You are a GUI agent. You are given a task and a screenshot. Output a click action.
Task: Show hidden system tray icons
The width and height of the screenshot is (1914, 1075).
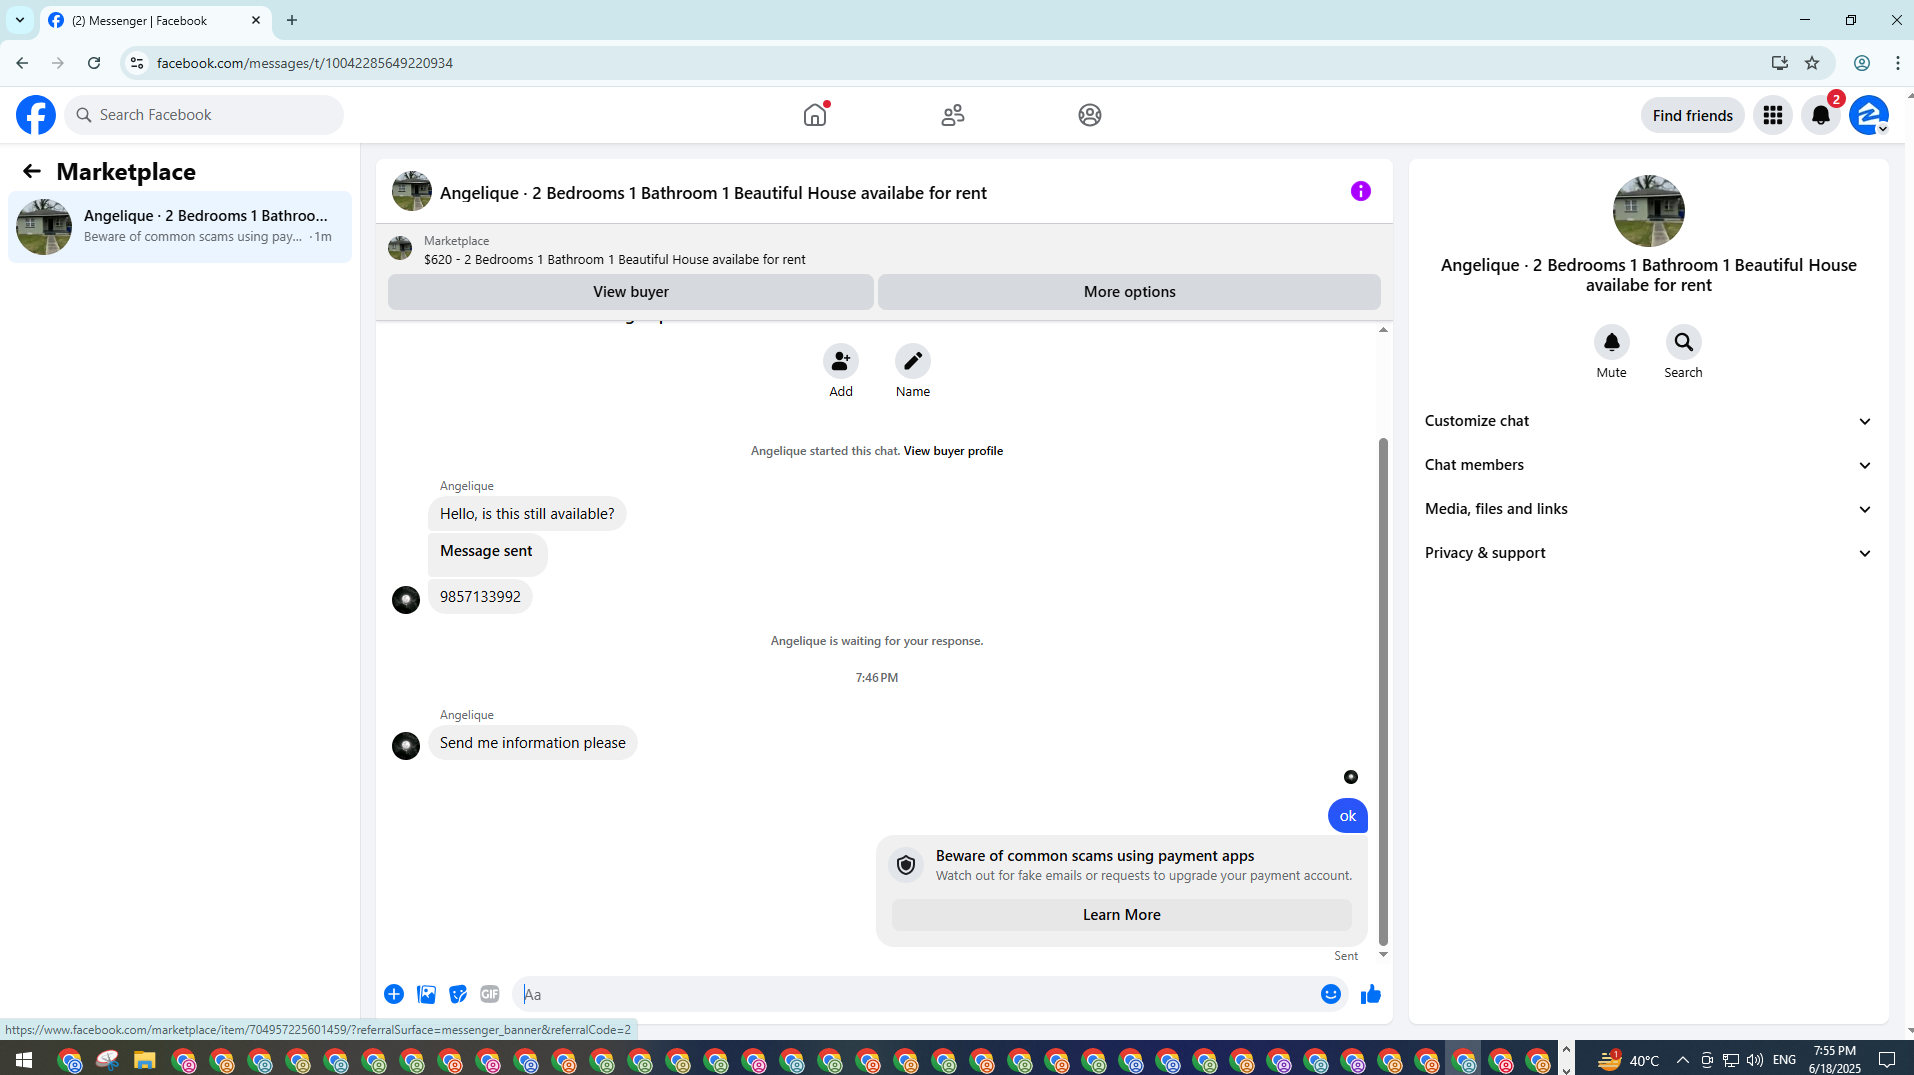[1682, 1060]
